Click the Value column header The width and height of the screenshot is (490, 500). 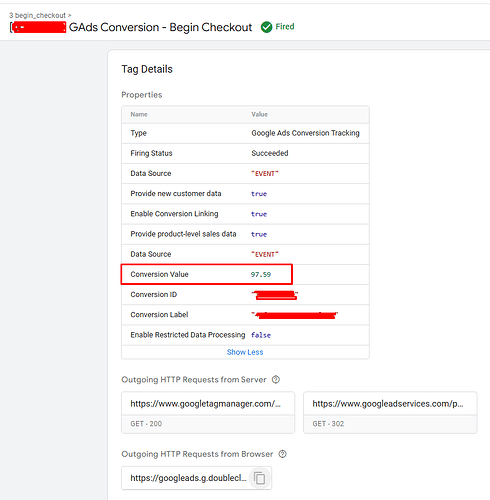point(259,114)
